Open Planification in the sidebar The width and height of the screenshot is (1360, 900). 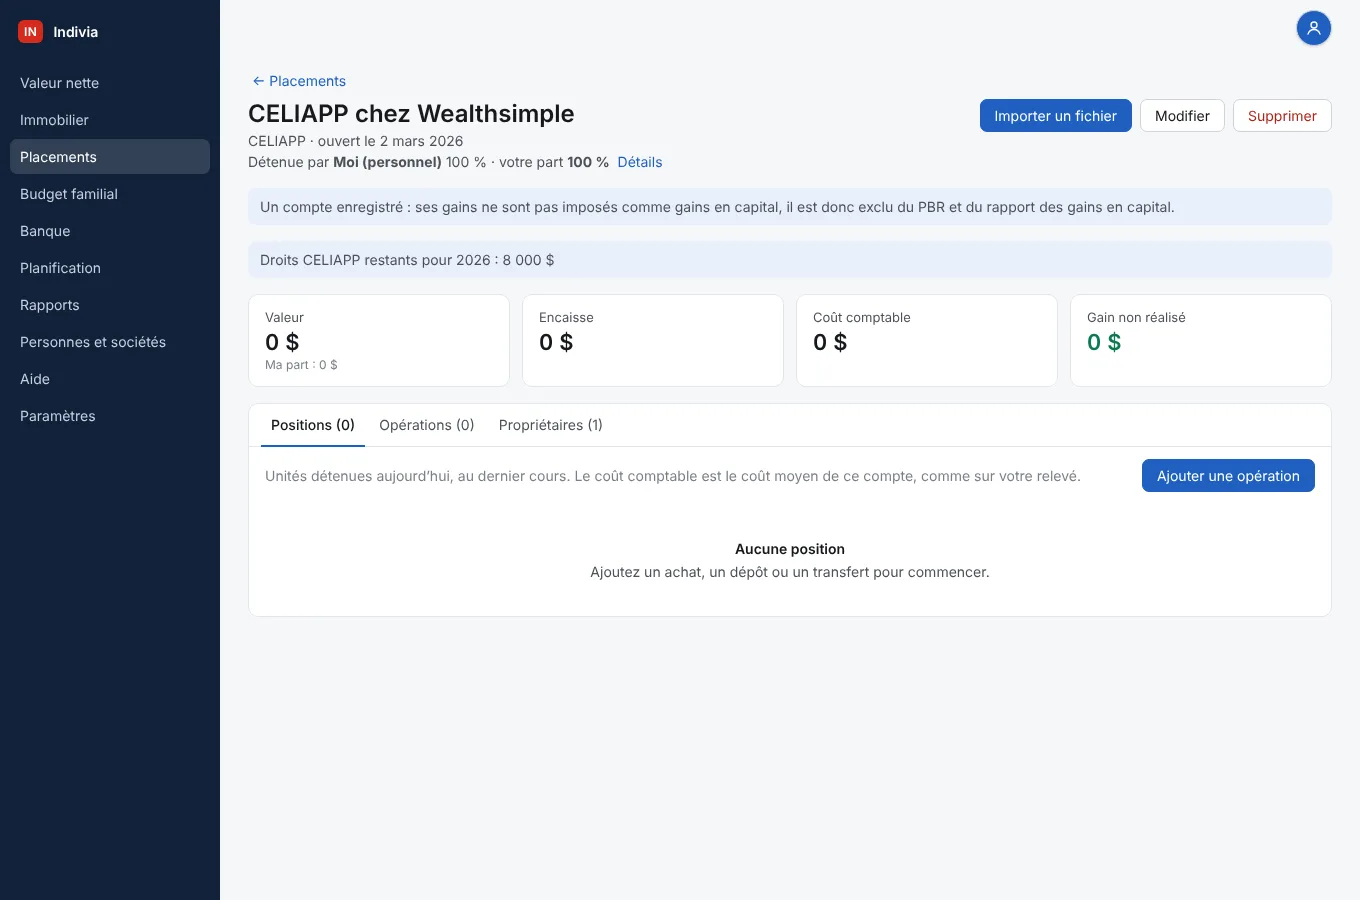[110, 268]
